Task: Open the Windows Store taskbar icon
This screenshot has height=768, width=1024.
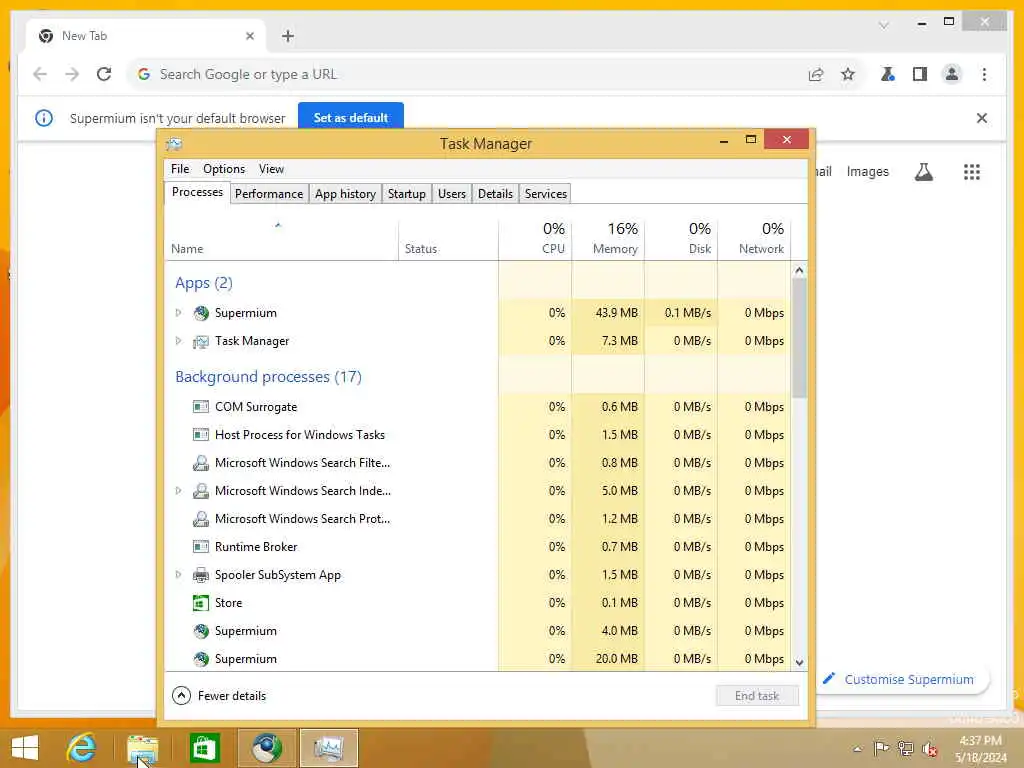Action: coord(204,748)
